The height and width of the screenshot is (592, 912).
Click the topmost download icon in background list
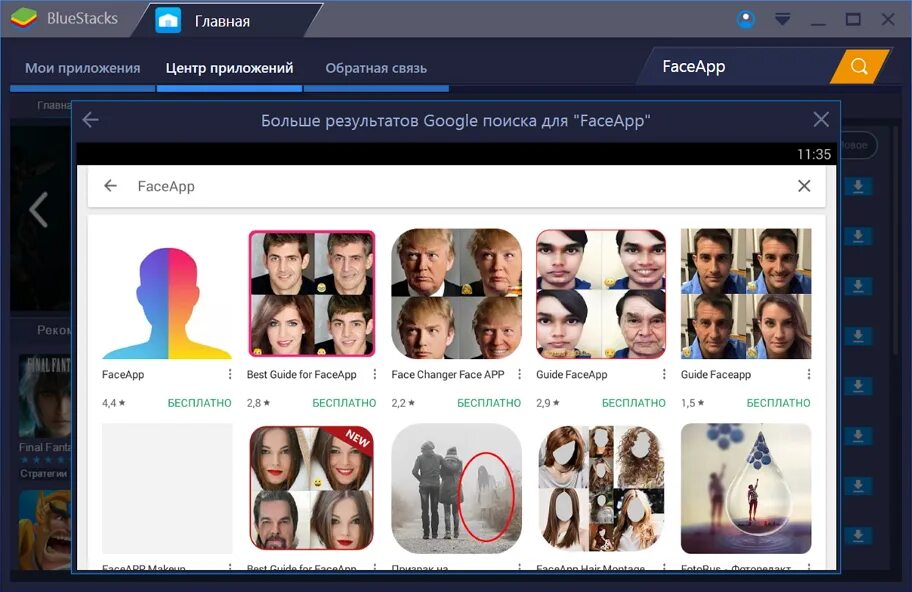[x=858, y=187]
